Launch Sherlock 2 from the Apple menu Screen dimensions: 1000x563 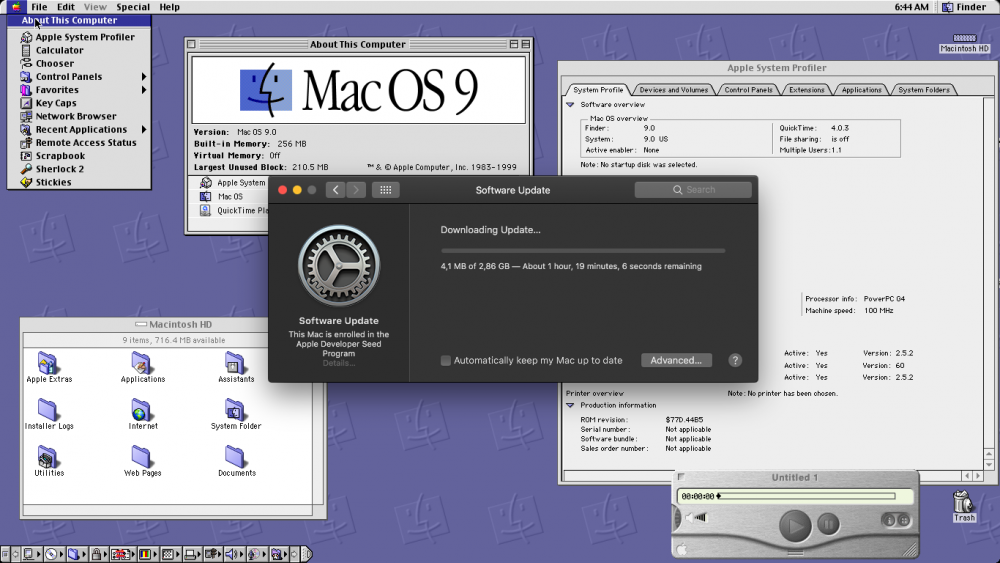[79, 169]
